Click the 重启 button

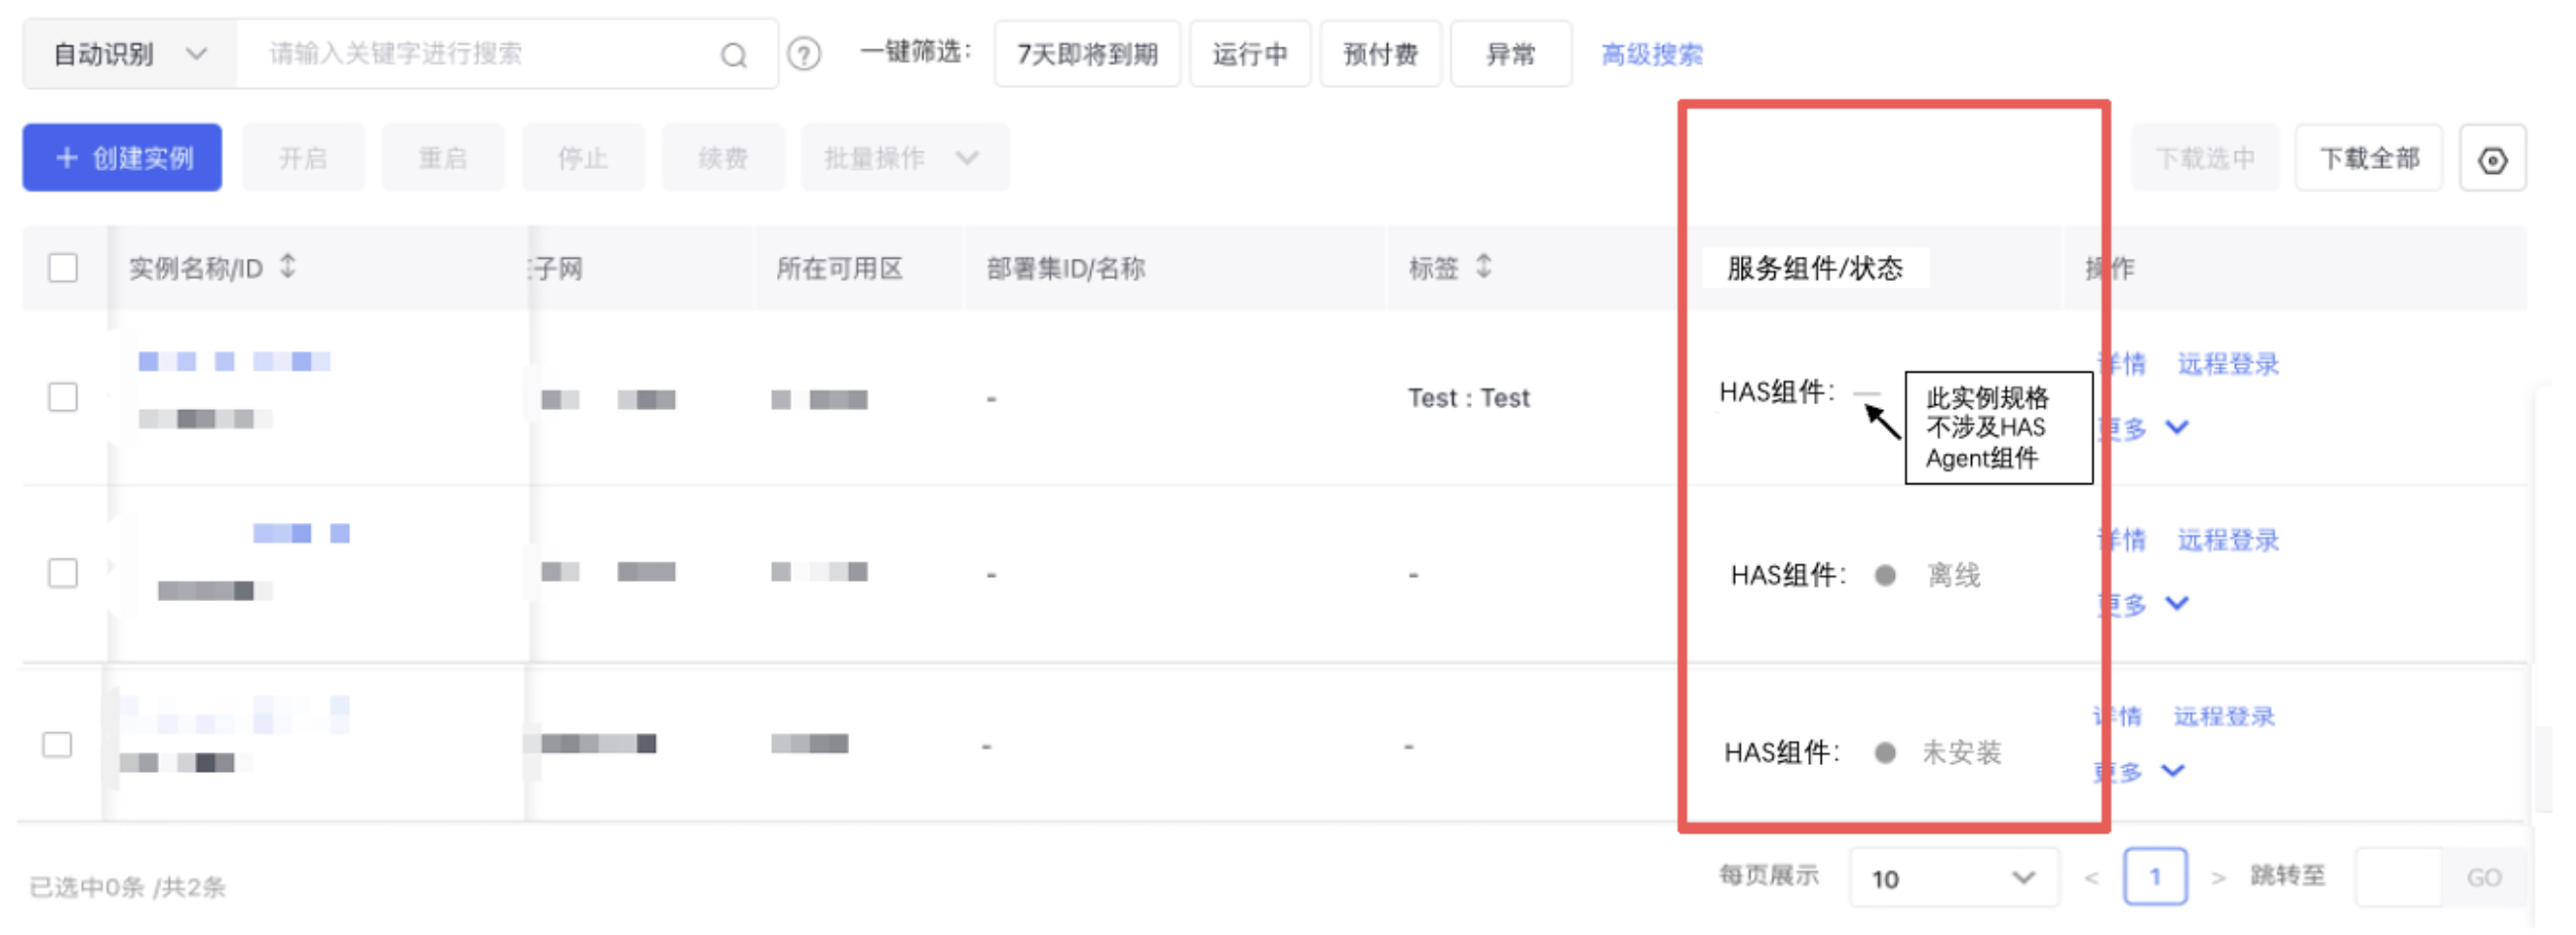point(443,158)
